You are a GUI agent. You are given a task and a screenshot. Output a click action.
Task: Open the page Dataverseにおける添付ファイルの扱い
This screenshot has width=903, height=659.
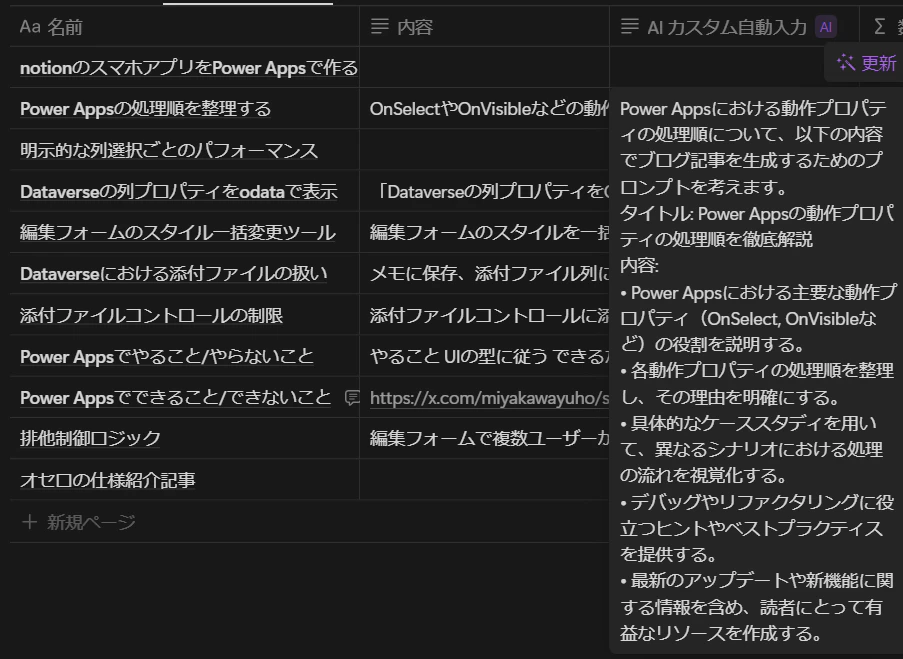pyautogui.click(x=173, y=274)
